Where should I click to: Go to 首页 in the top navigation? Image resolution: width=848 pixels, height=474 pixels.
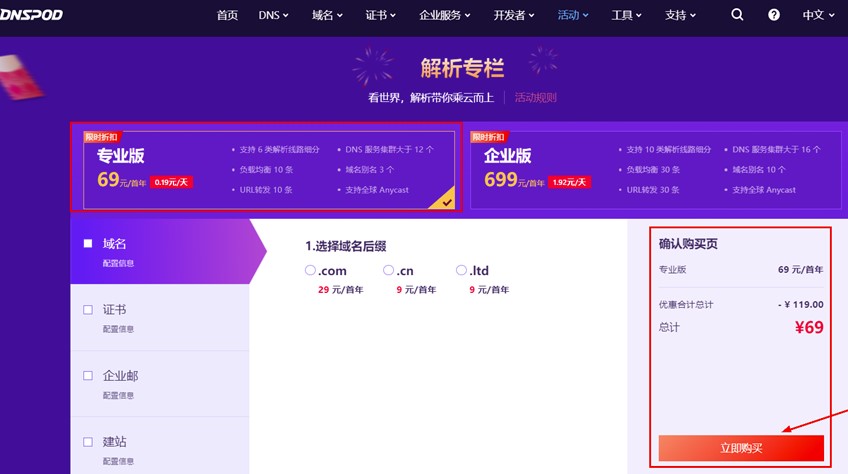[227, 15]
